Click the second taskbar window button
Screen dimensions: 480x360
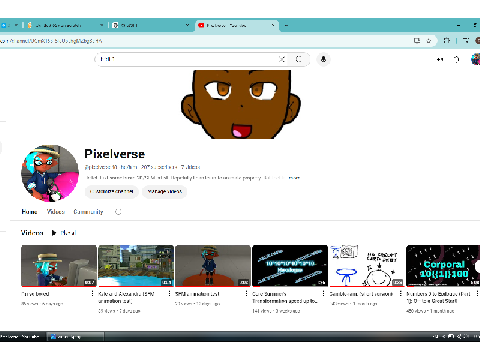point(75,337)
